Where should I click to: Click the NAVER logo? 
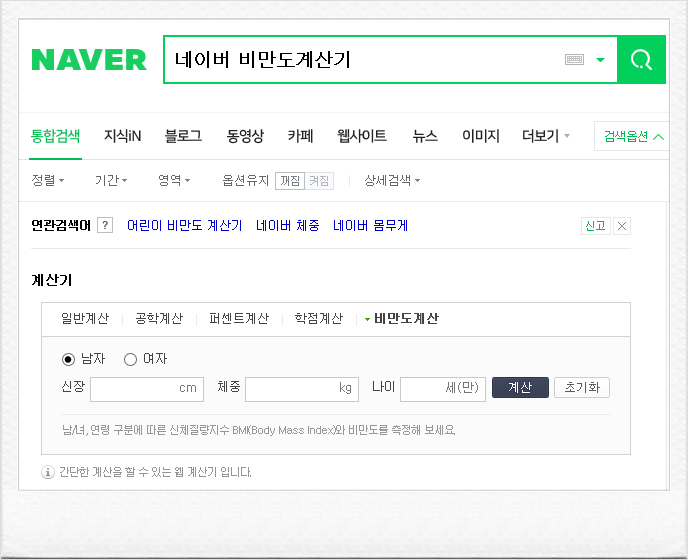(x=89, y=60)
